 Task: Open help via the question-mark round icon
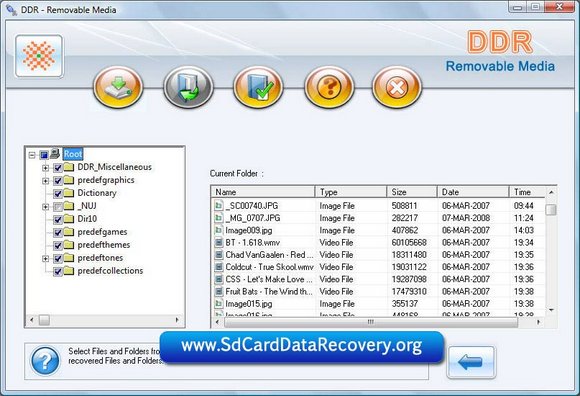click(x=329, y=87)
